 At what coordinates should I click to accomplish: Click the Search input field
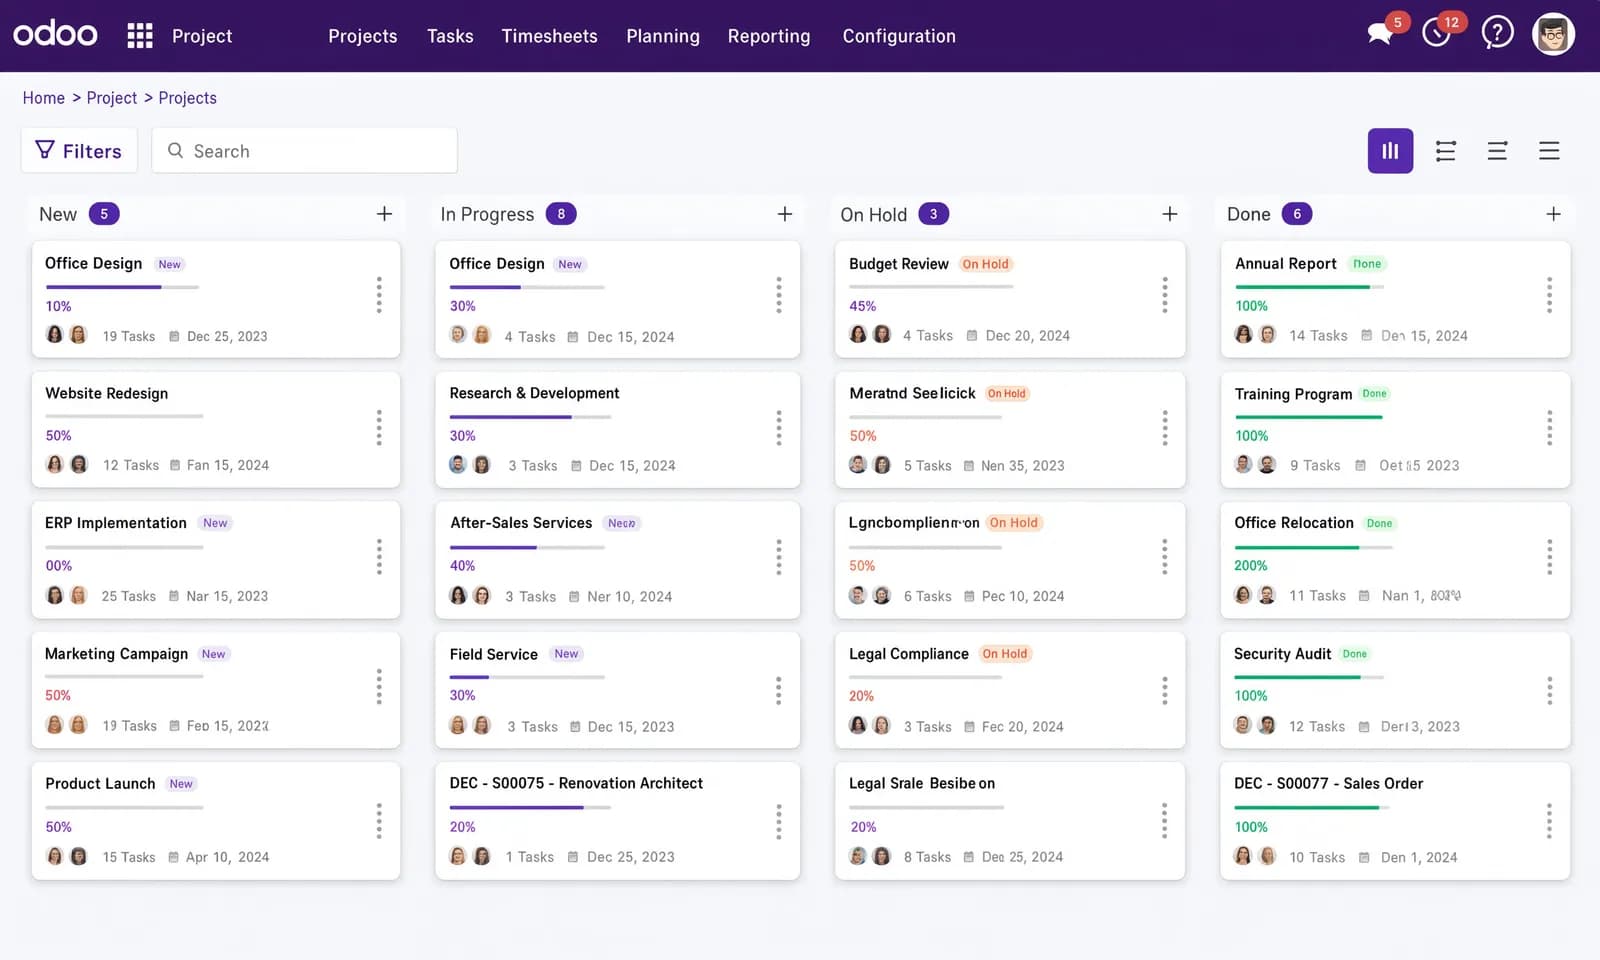(x=305, y=151)
